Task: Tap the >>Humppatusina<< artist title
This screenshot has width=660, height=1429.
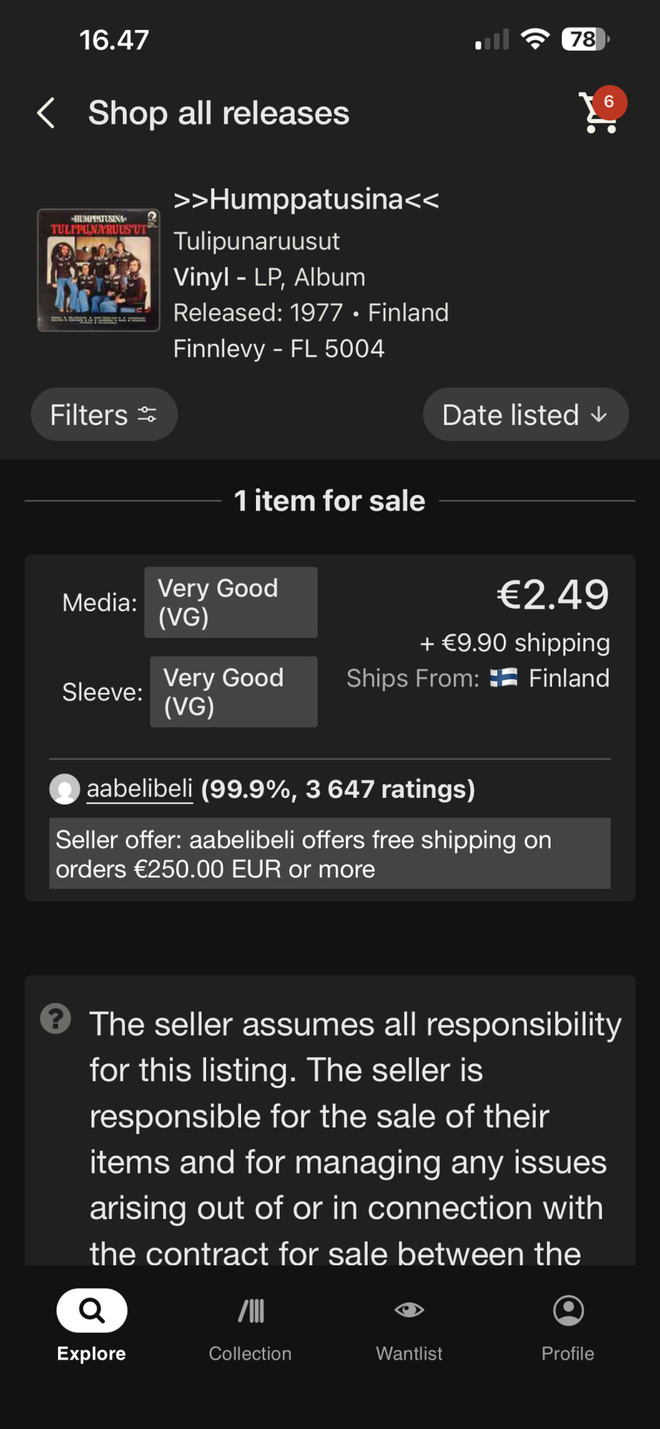Action: coord(306,199)
